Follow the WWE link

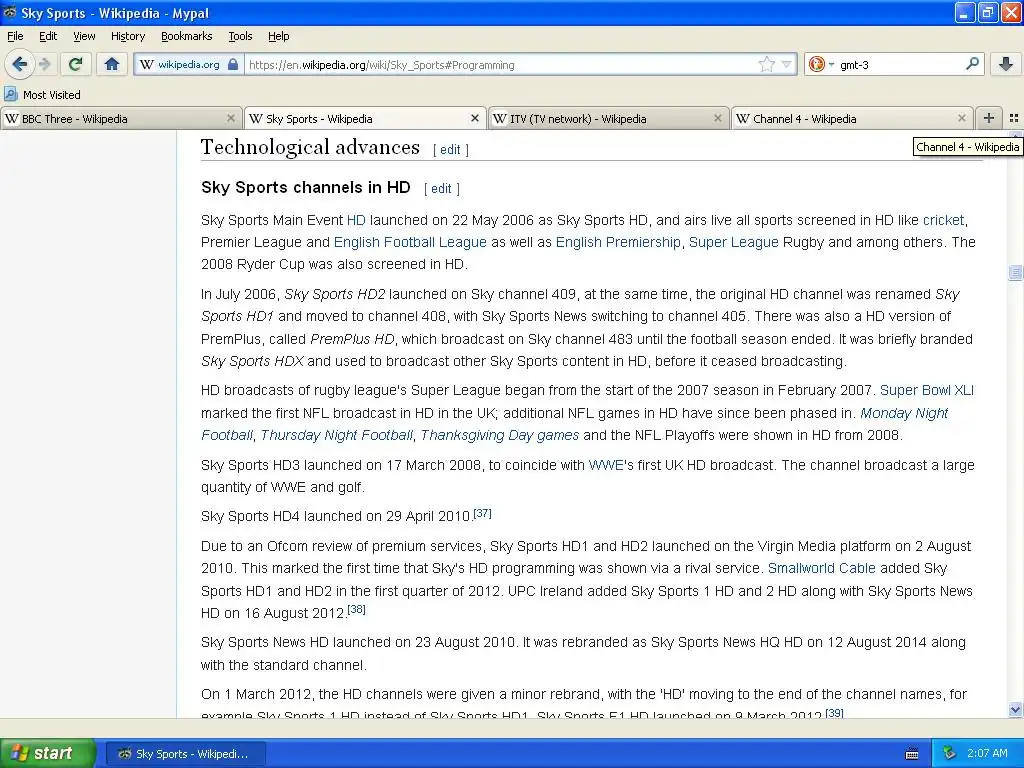[606, 465]
